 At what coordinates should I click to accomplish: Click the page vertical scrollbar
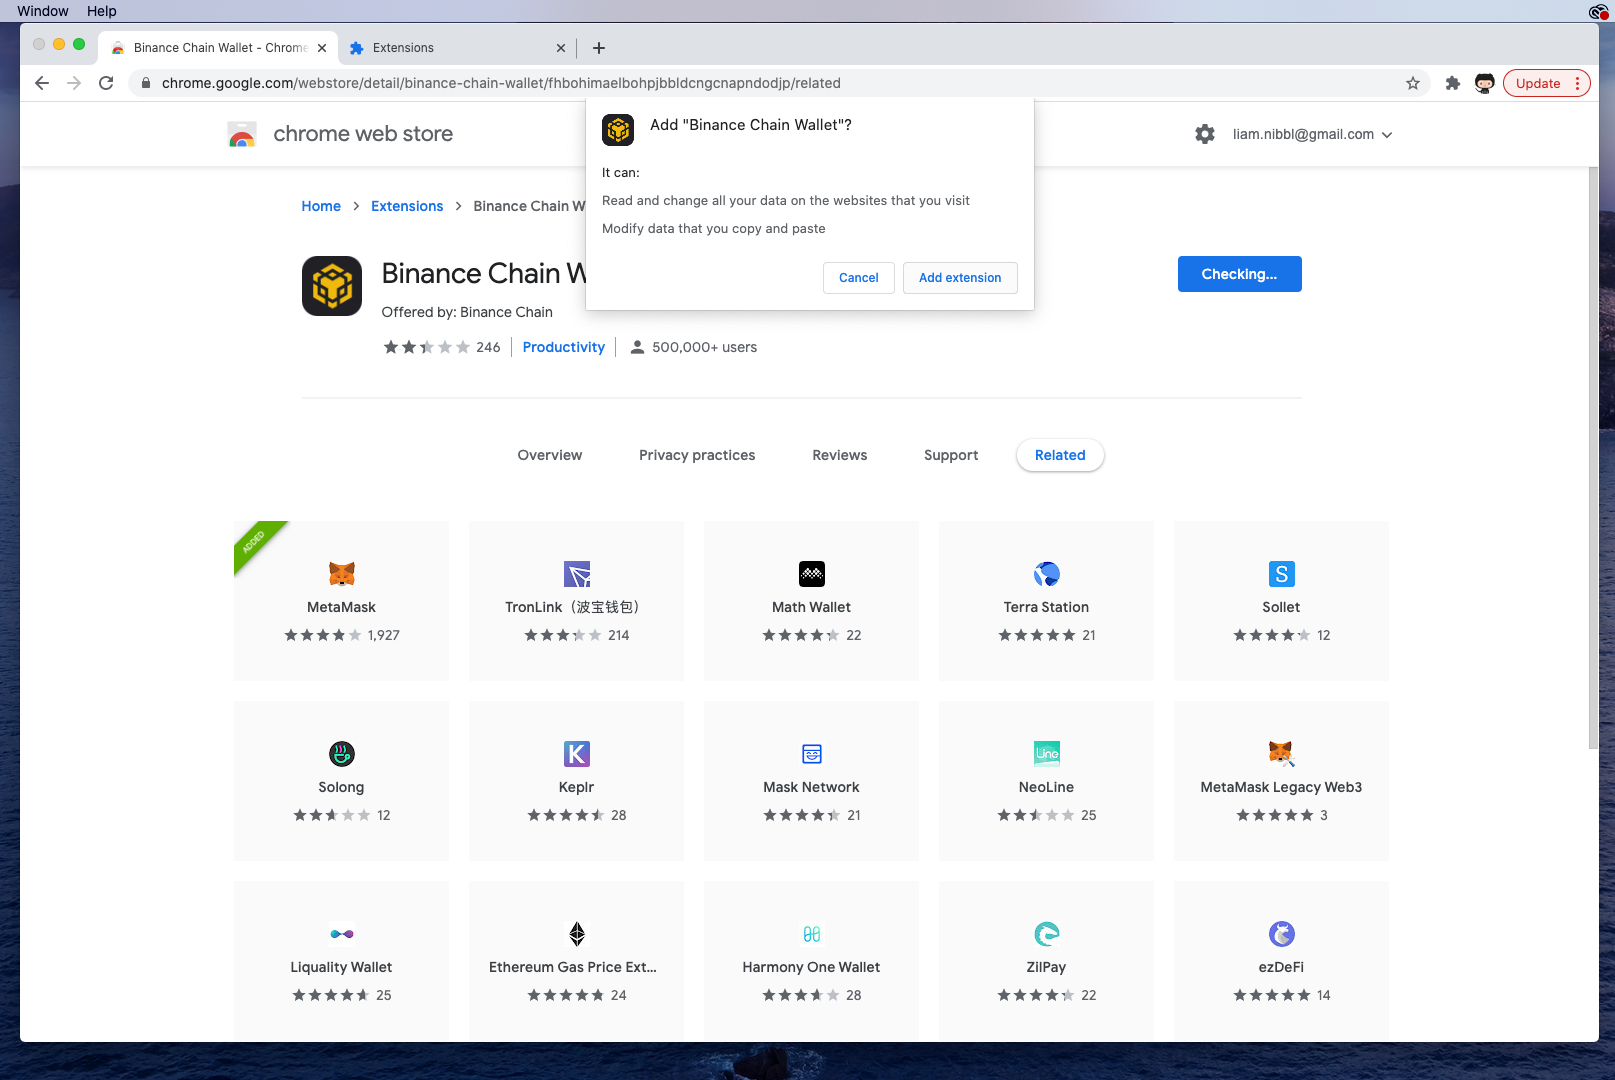tap(1593, 458)
